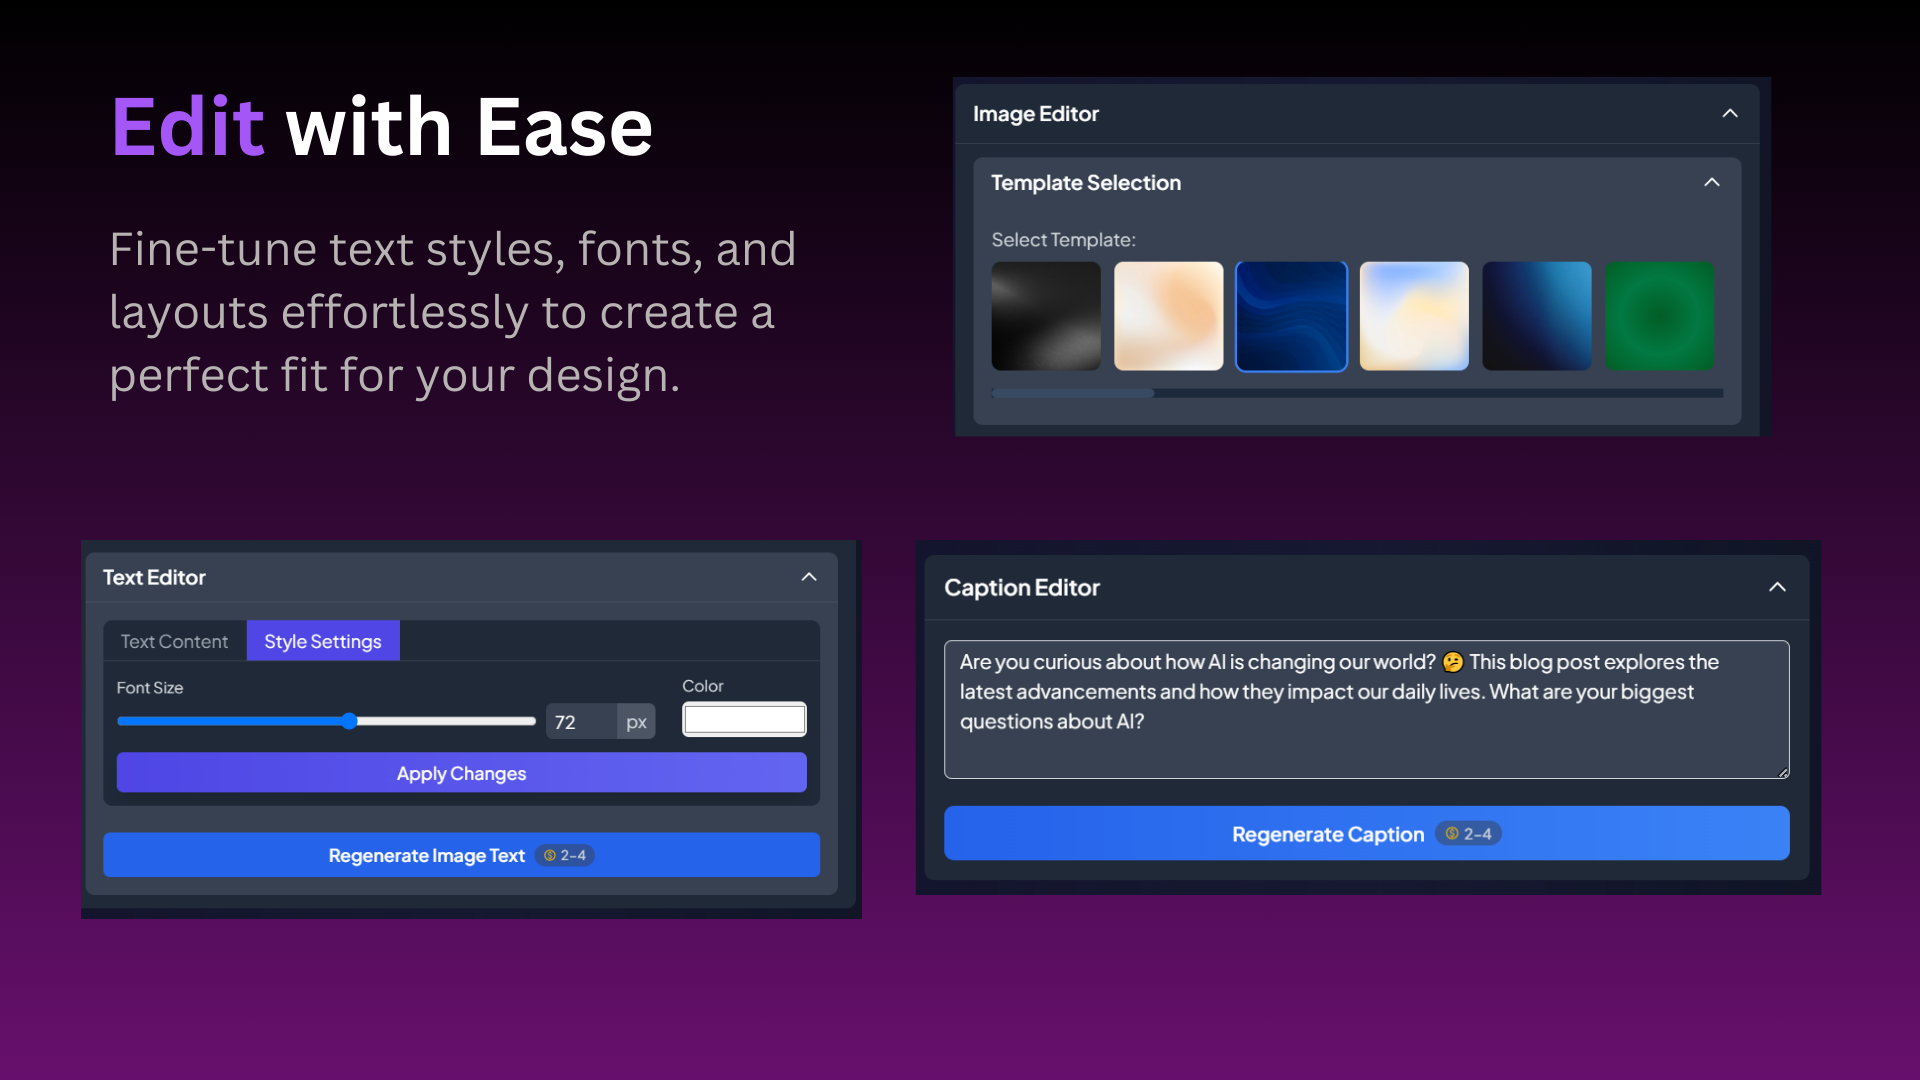Image resolution: width=1920 pixels, height=1080 pixels.
Task: Click the 'Color' label
Action: point(703,686)
